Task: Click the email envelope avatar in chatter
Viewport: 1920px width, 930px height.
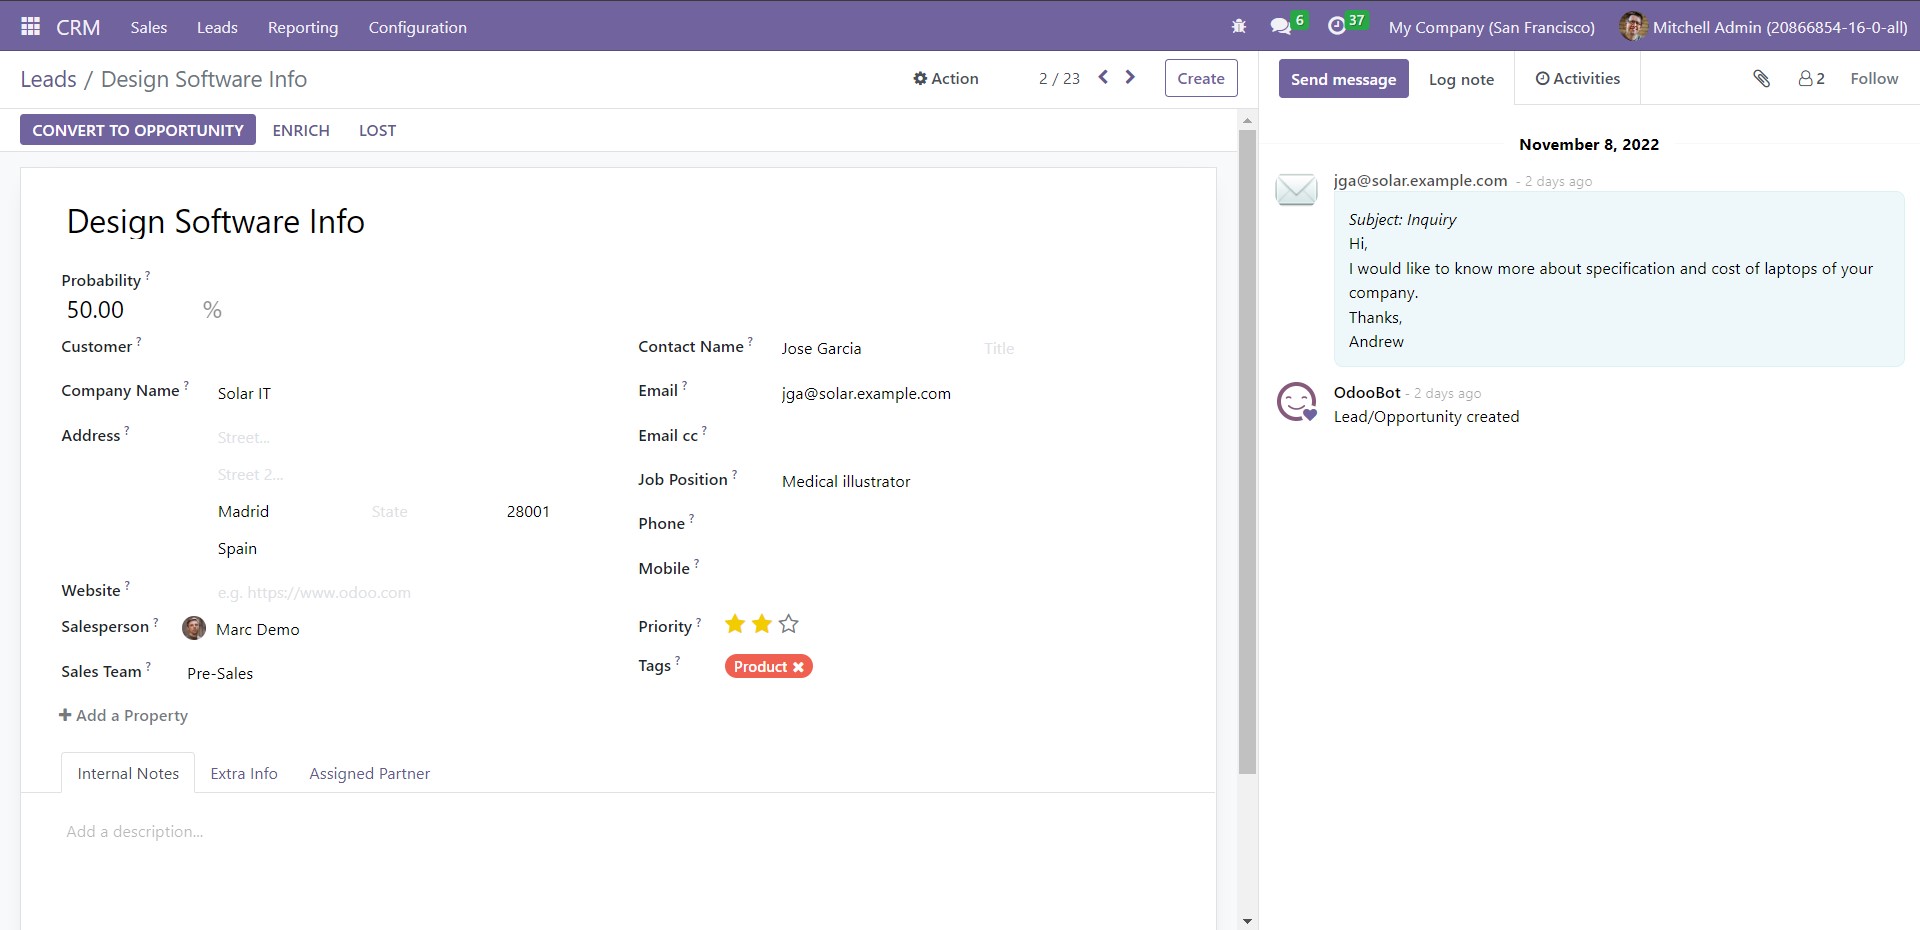Action: [x=1296, y=189]
